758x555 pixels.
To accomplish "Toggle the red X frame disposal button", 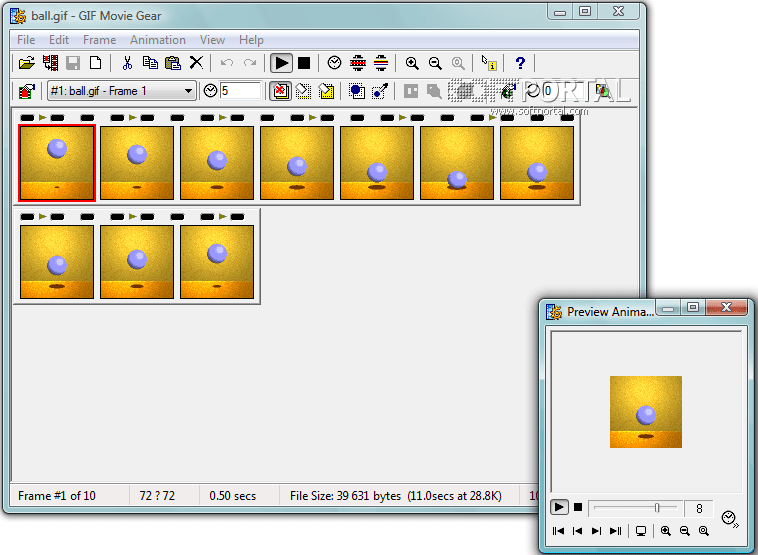I will coord(280,91).
